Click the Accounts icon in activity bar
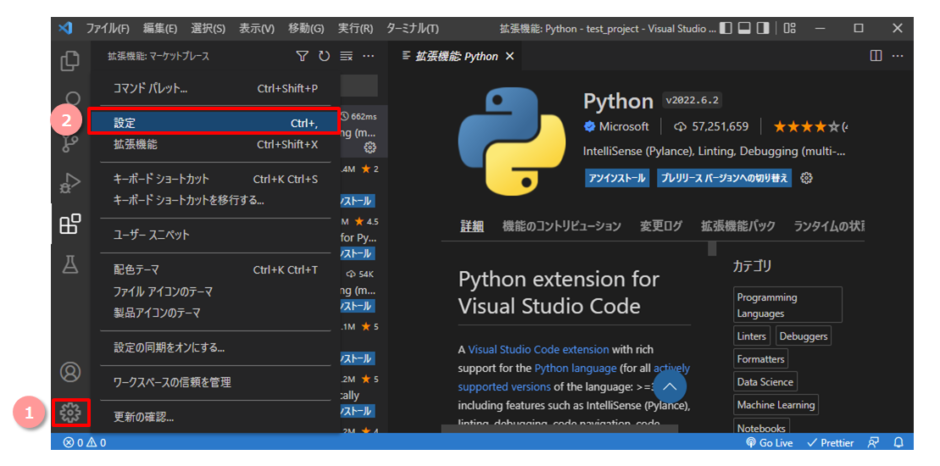 [70, 372]
